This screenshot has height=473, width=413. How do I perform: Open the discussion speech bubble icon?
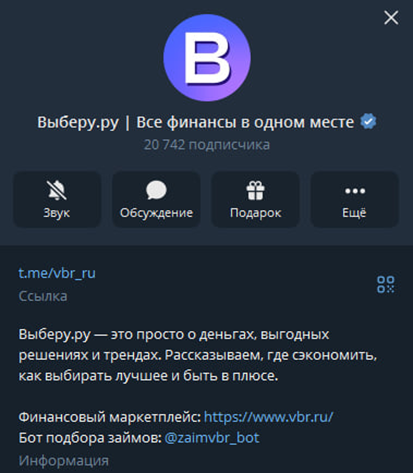[x=156, y=190]
